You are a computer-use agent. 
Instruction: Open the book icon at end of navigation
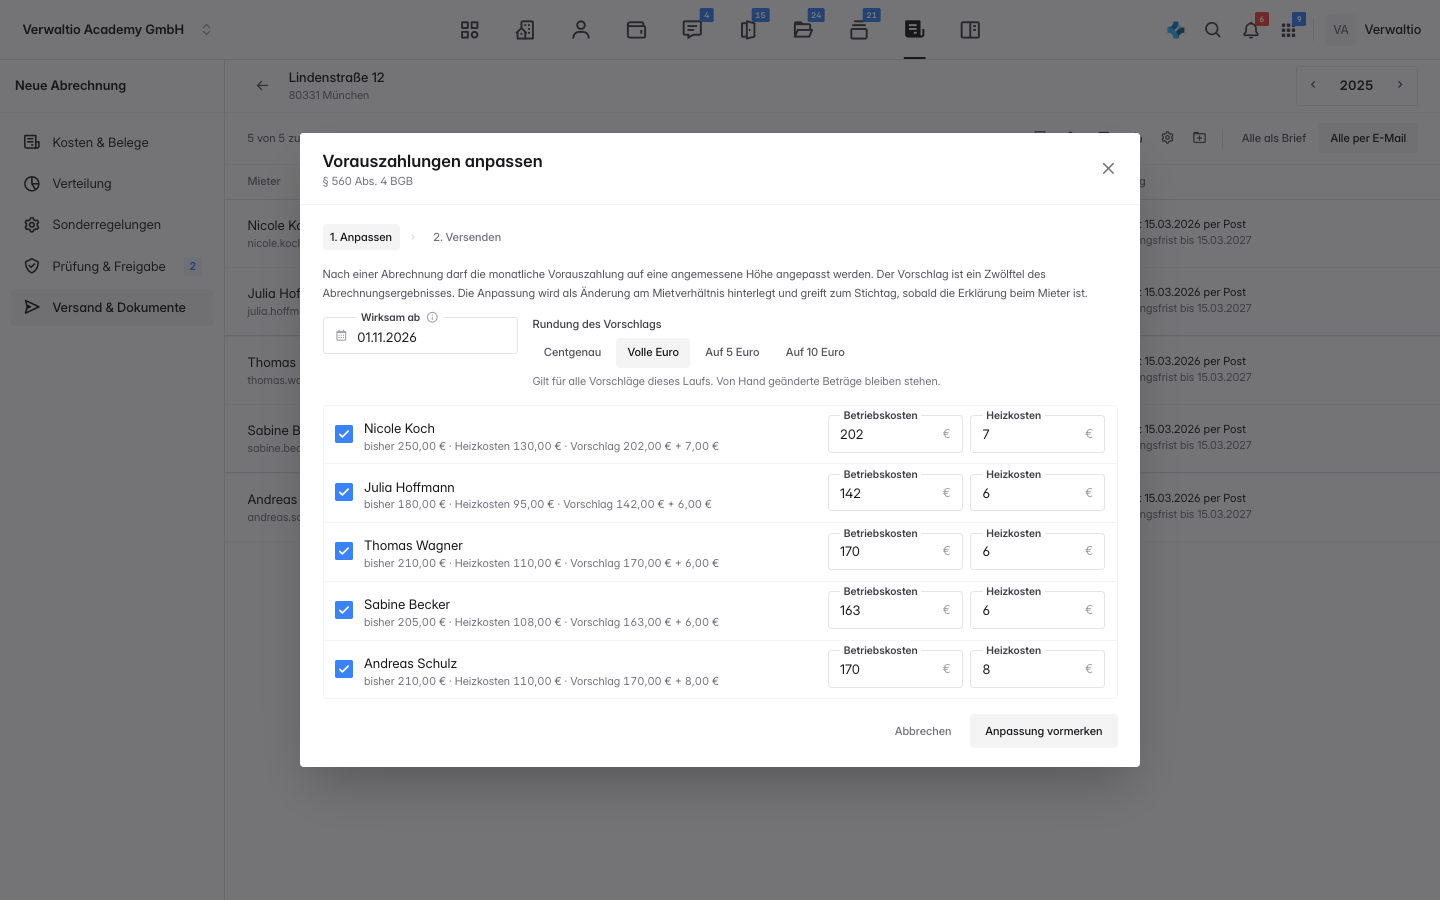click(970, 30)
